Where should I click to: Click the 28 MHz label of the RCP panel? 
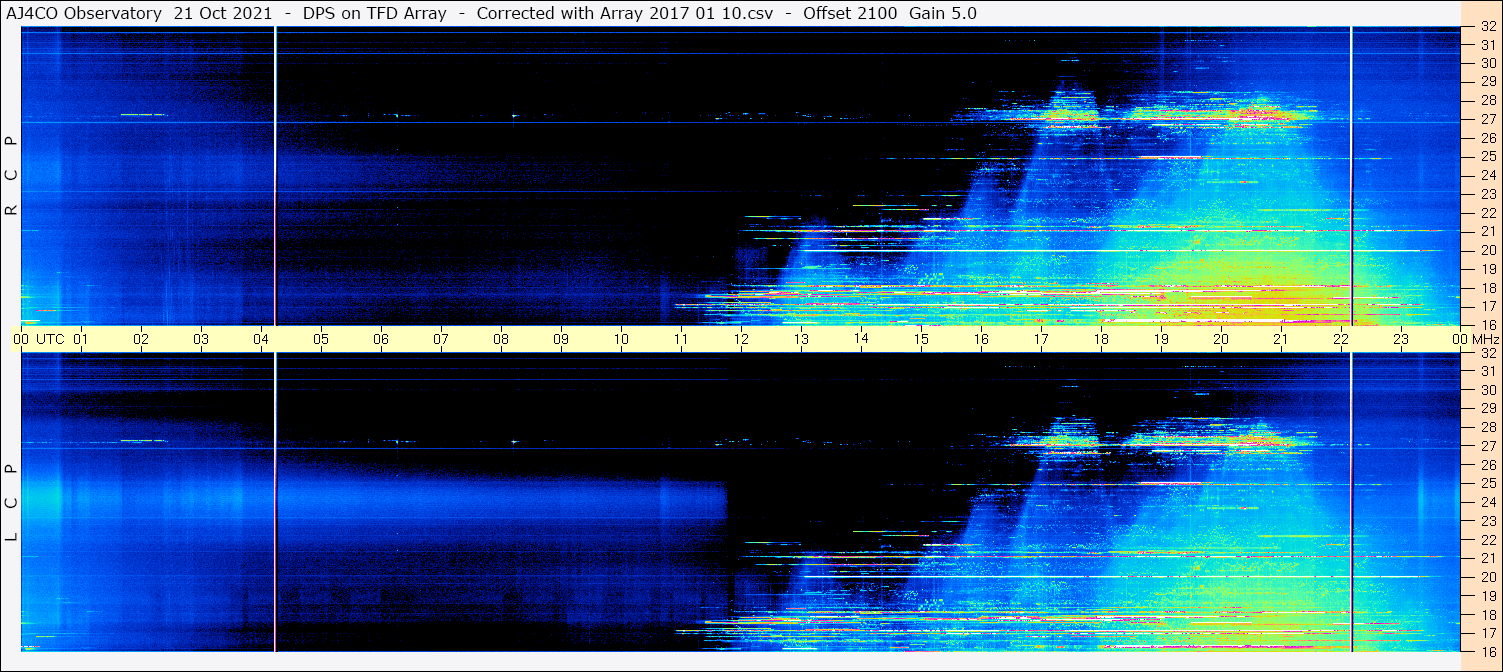1488,100
